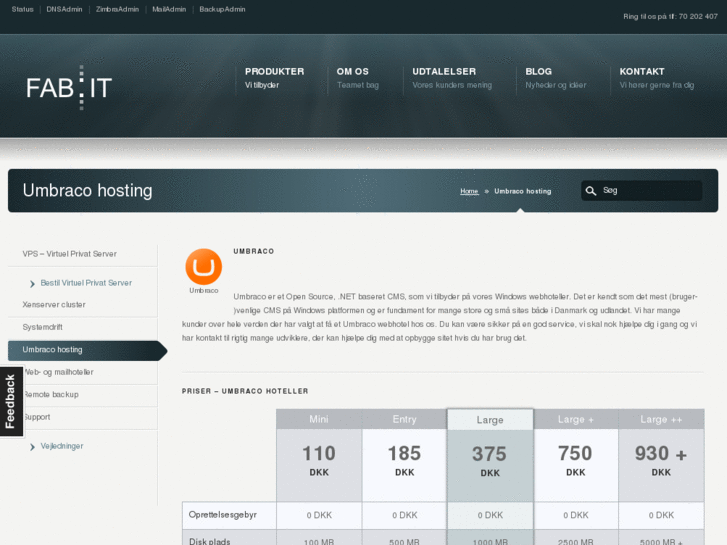
Task: Open the OM OS menu
Action: tap(357, 78)
